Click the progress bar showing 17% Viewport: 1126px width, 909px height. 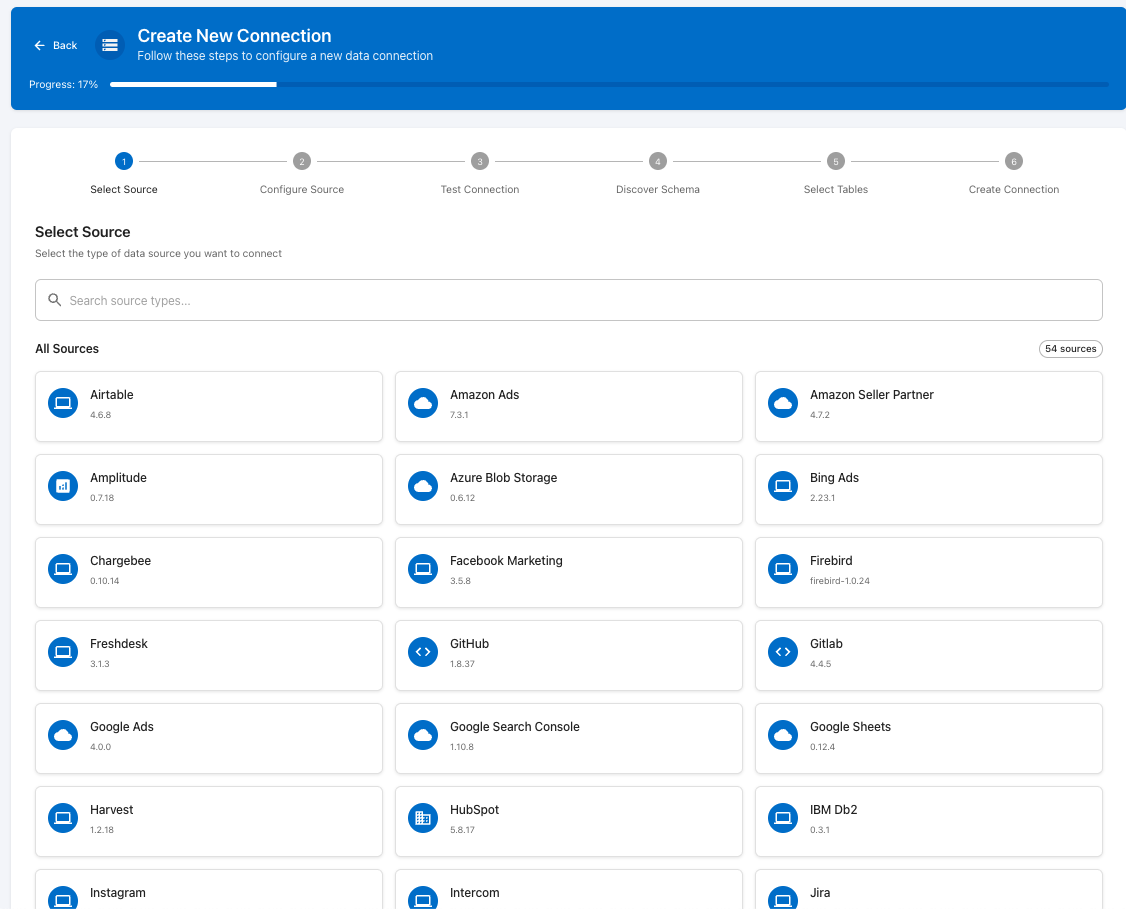point(609,85)
